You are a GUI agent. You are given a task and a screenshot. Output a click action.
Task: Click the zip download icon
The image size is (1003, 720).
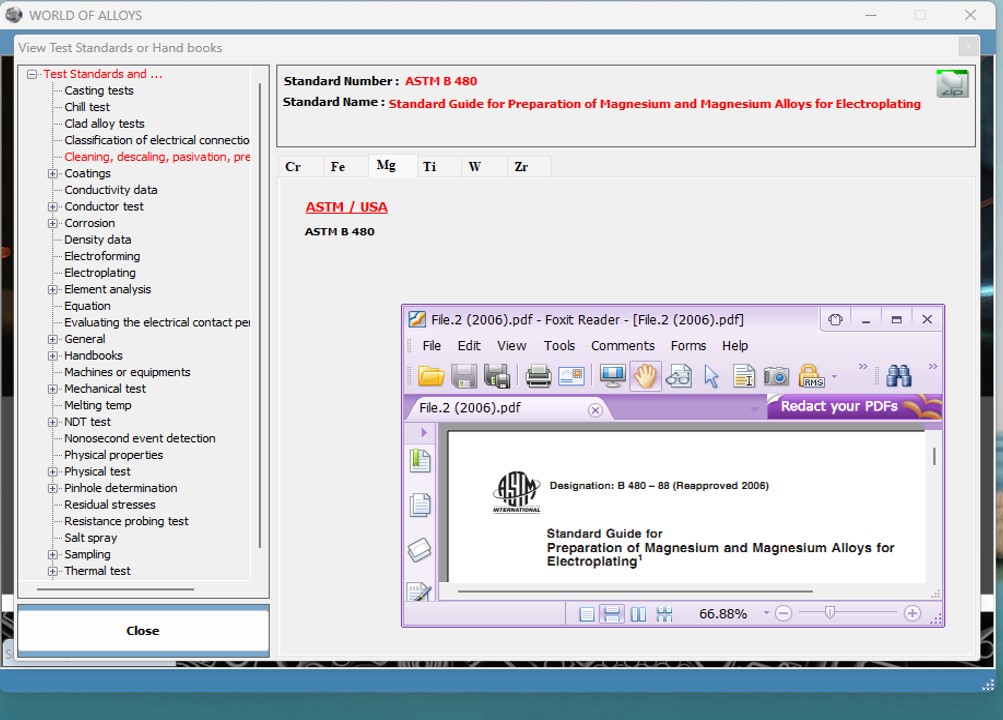point(952,84)
